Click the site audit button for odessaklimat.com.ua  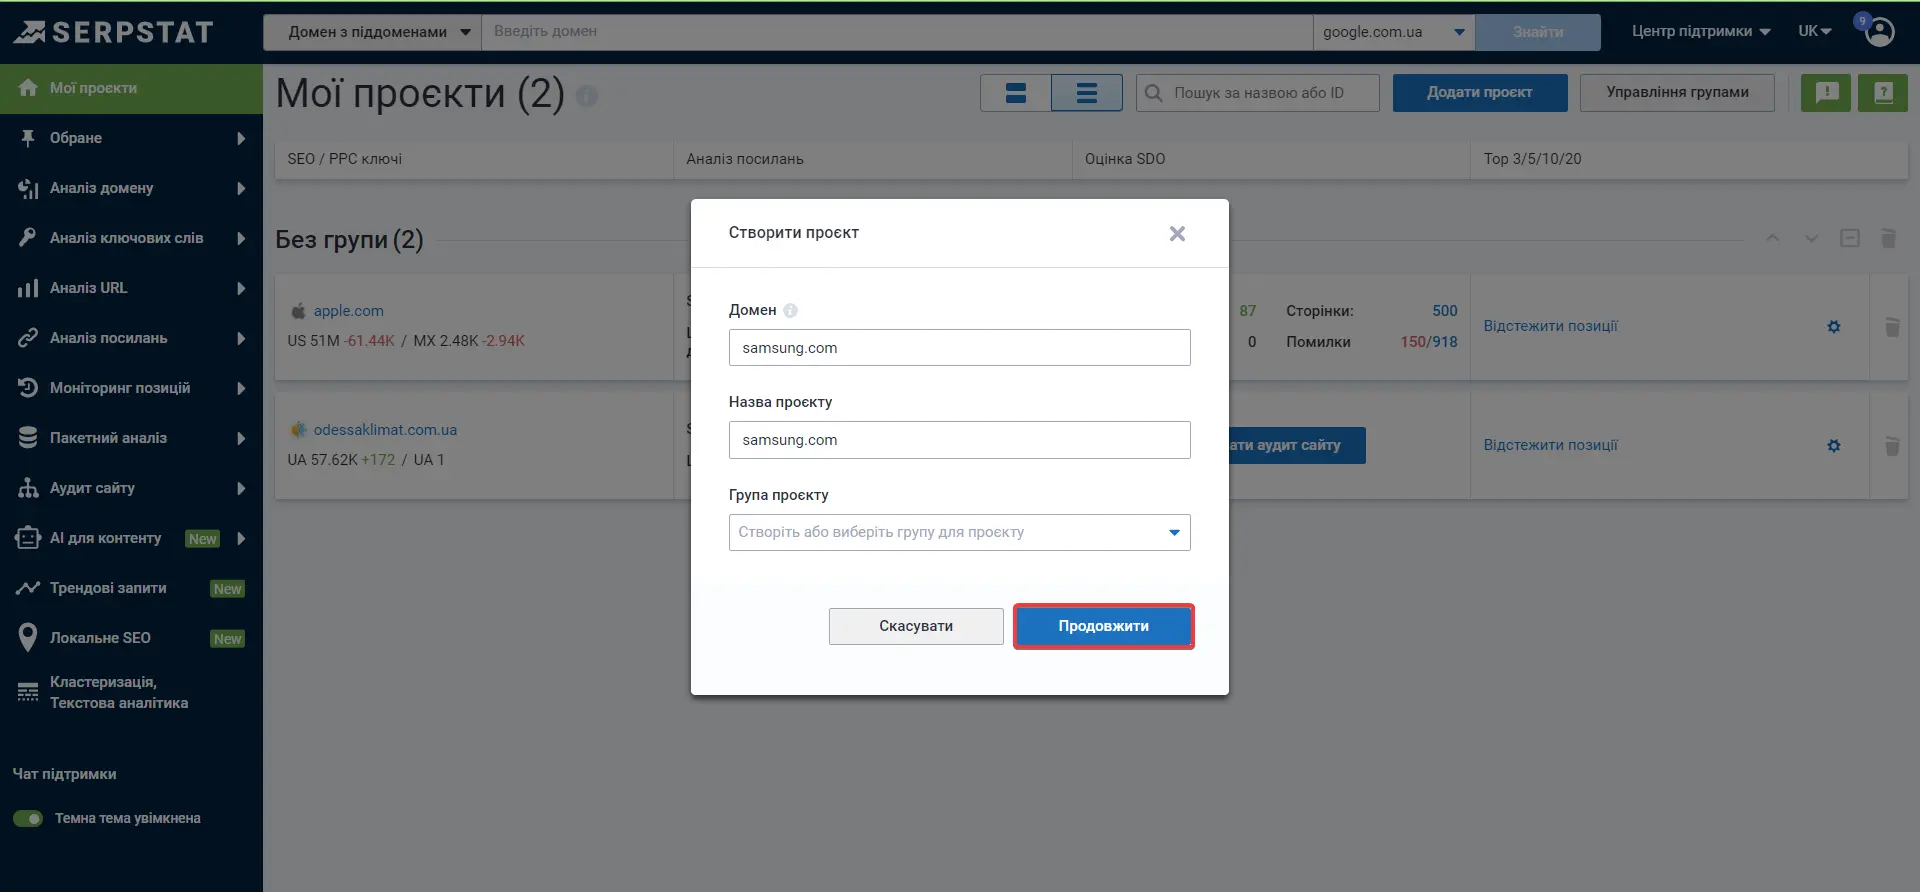click(1297, 446)
